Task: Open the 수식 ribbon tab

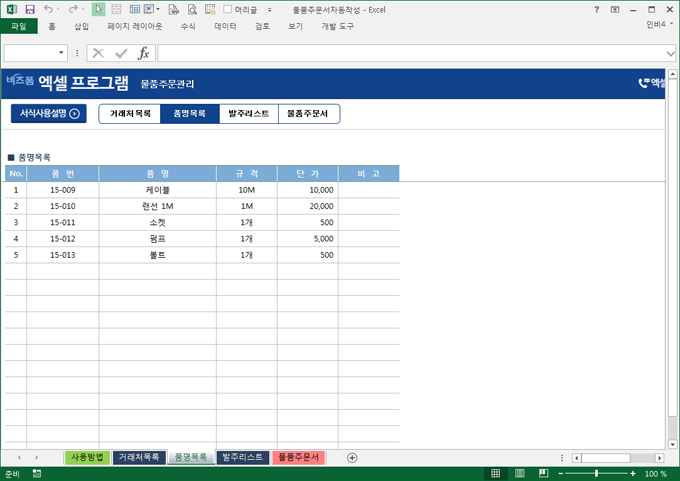Action: [188, 26]
